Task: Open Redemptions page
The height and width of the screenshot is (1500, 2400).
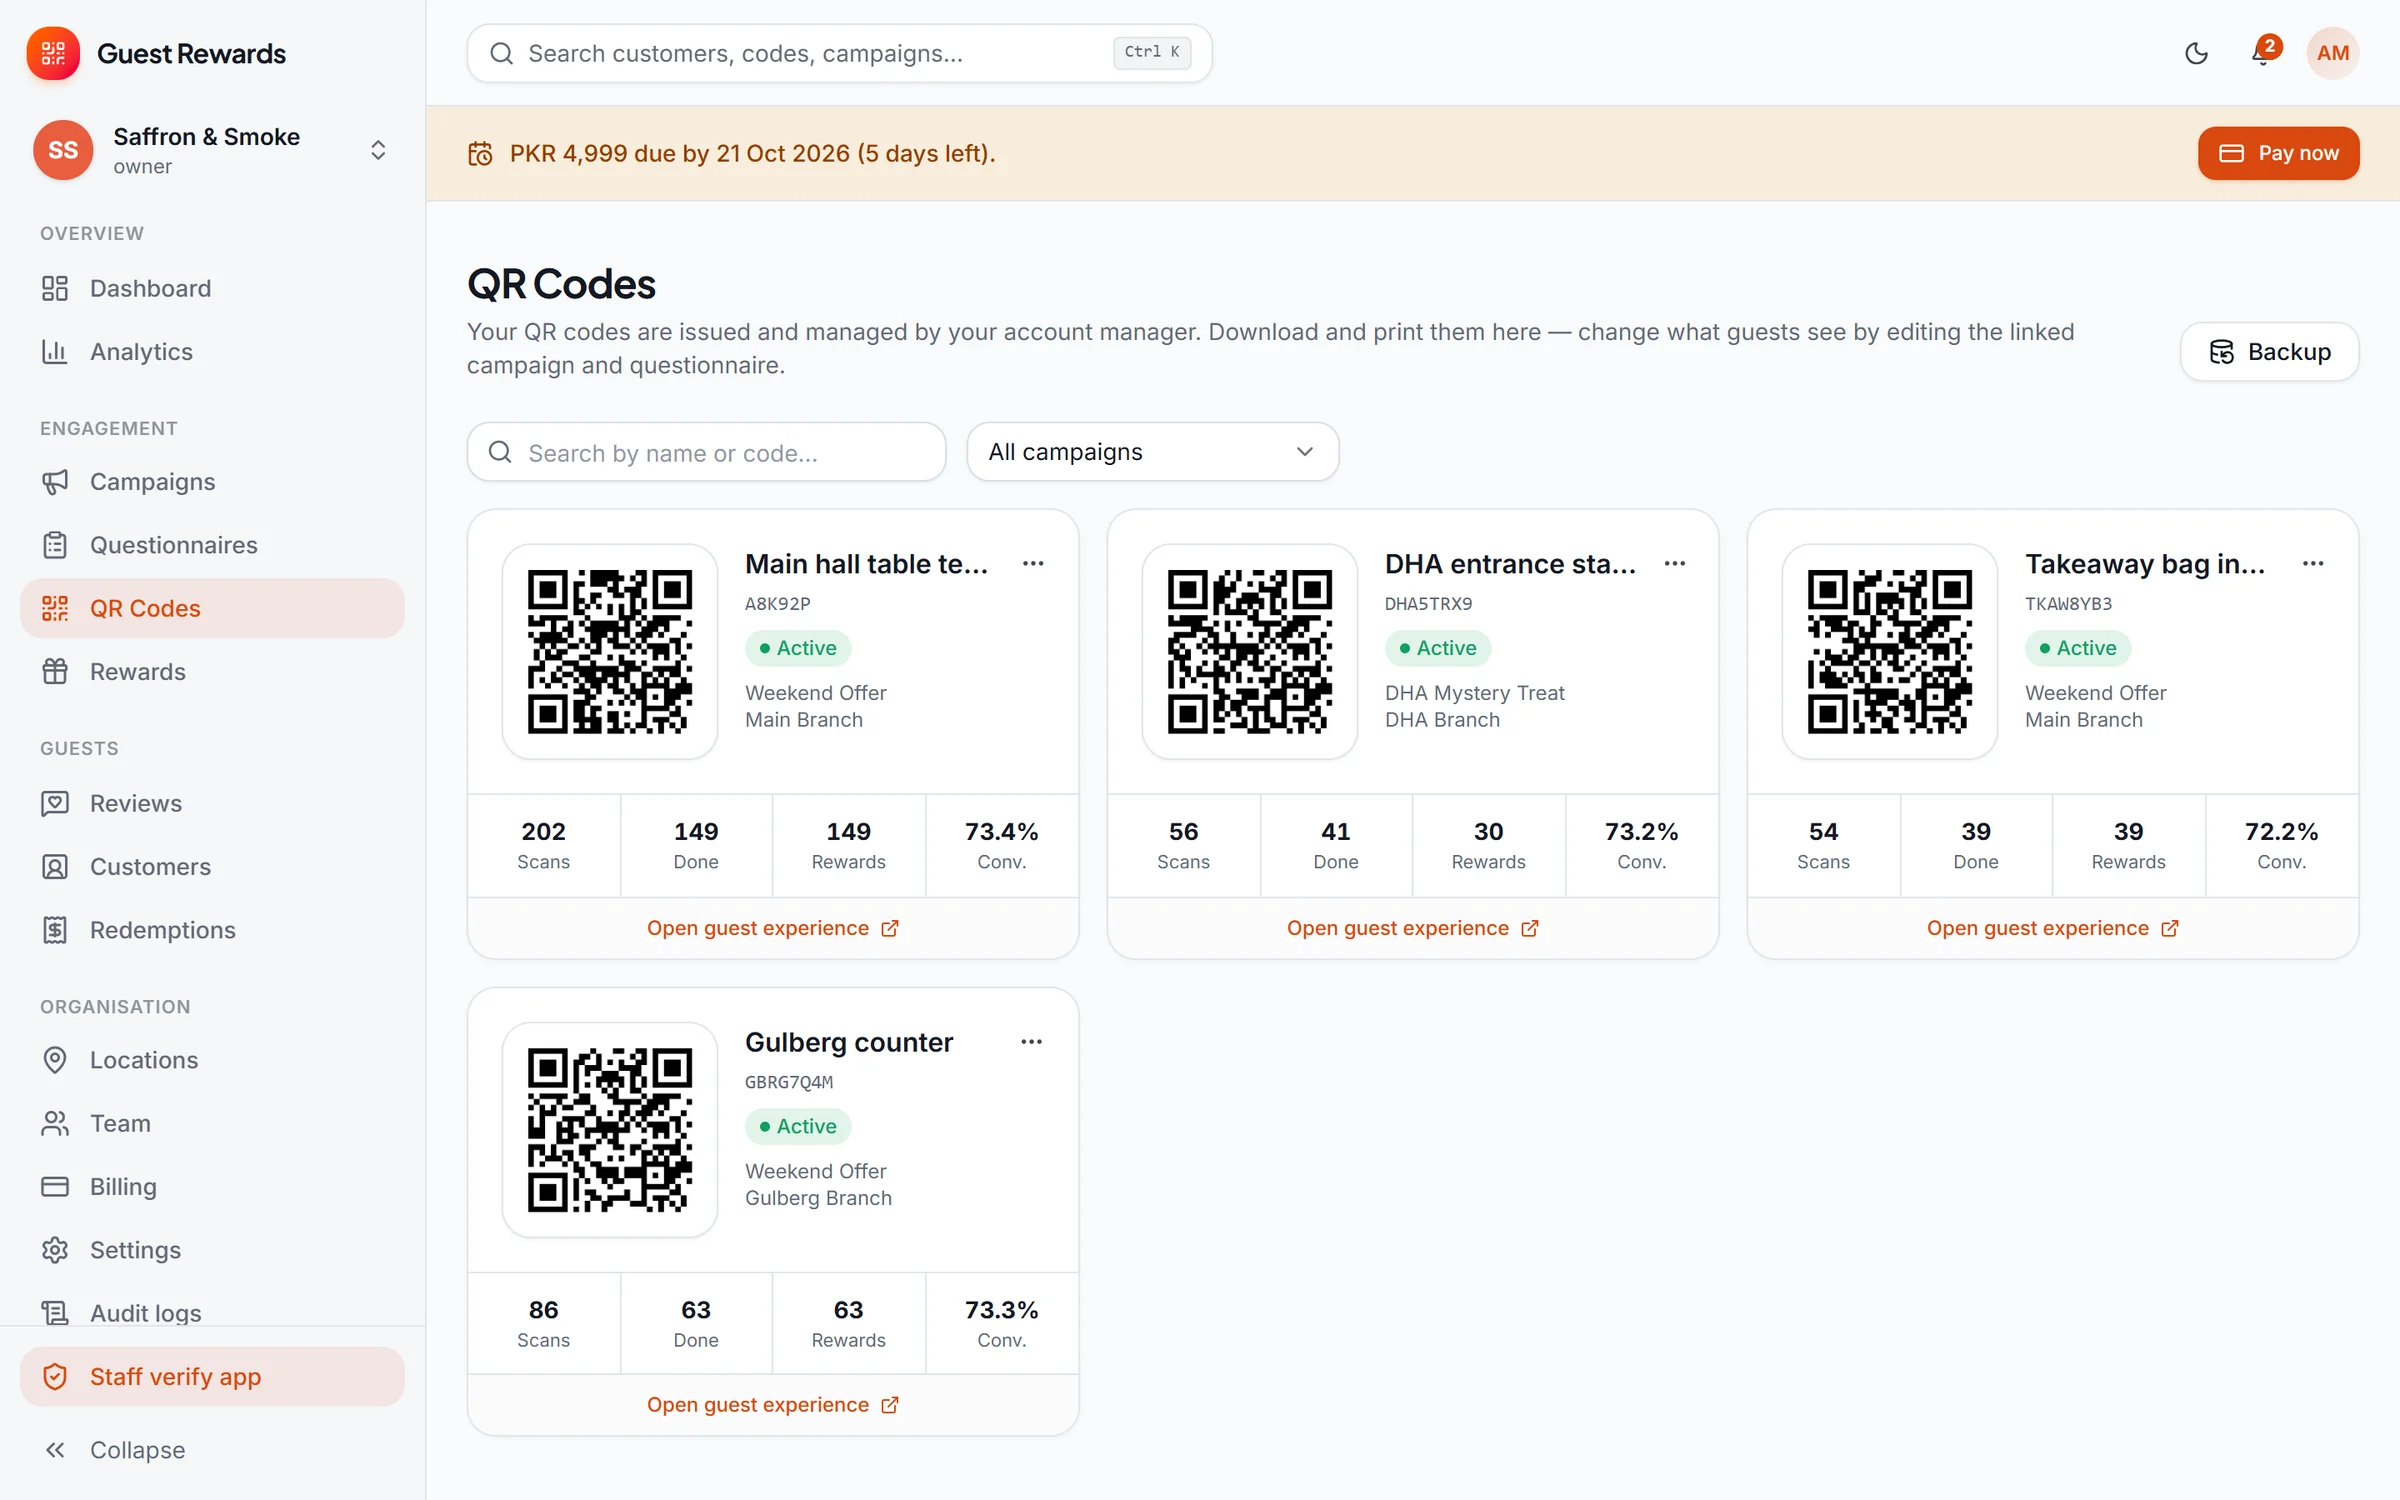Action: click(x=212, y=930)
